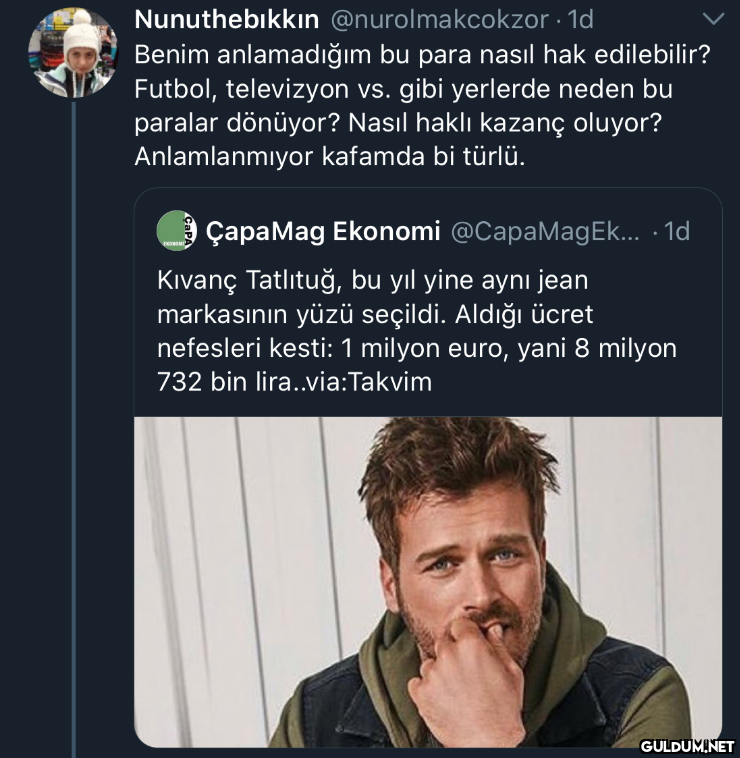Click the quoted tweet's 1d timestamp
Viewport: 740px width, 758px height.
[675, 231]
